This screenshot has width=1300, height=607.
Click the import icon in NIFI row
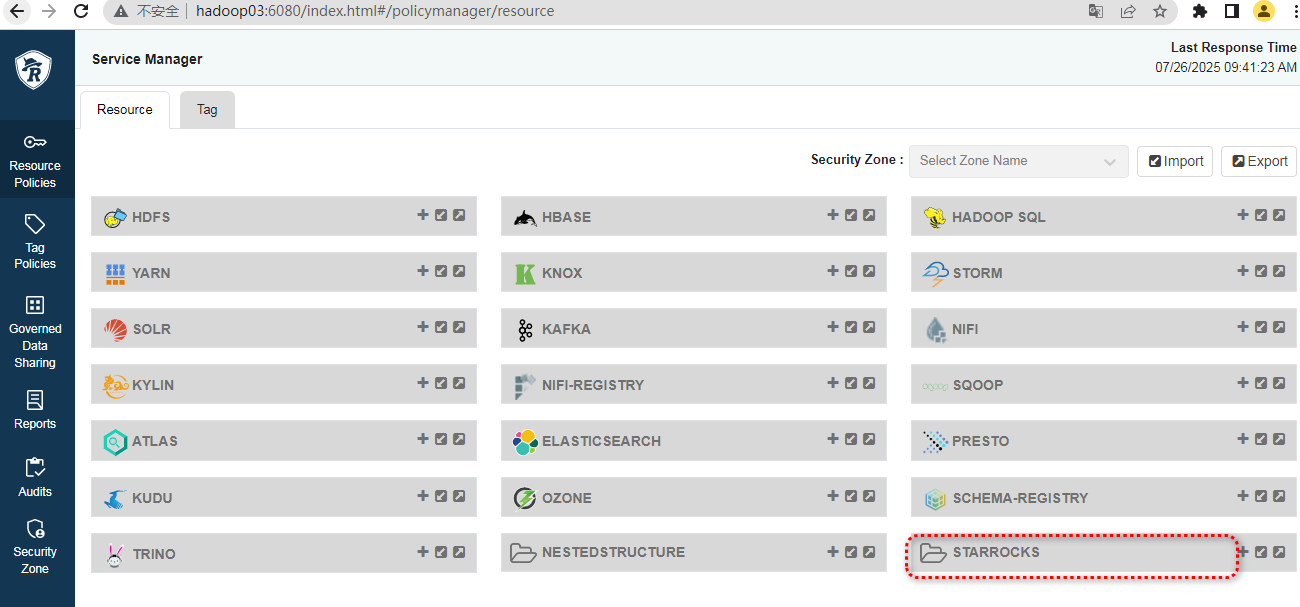(x=1261, y=327)
